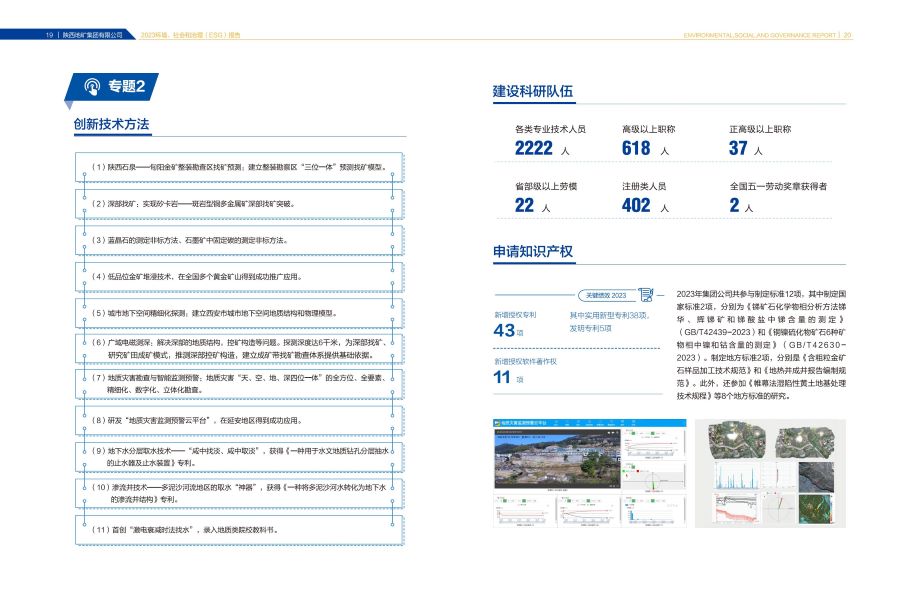Select the 37 正高级以上职称 figure

[738, 149]
